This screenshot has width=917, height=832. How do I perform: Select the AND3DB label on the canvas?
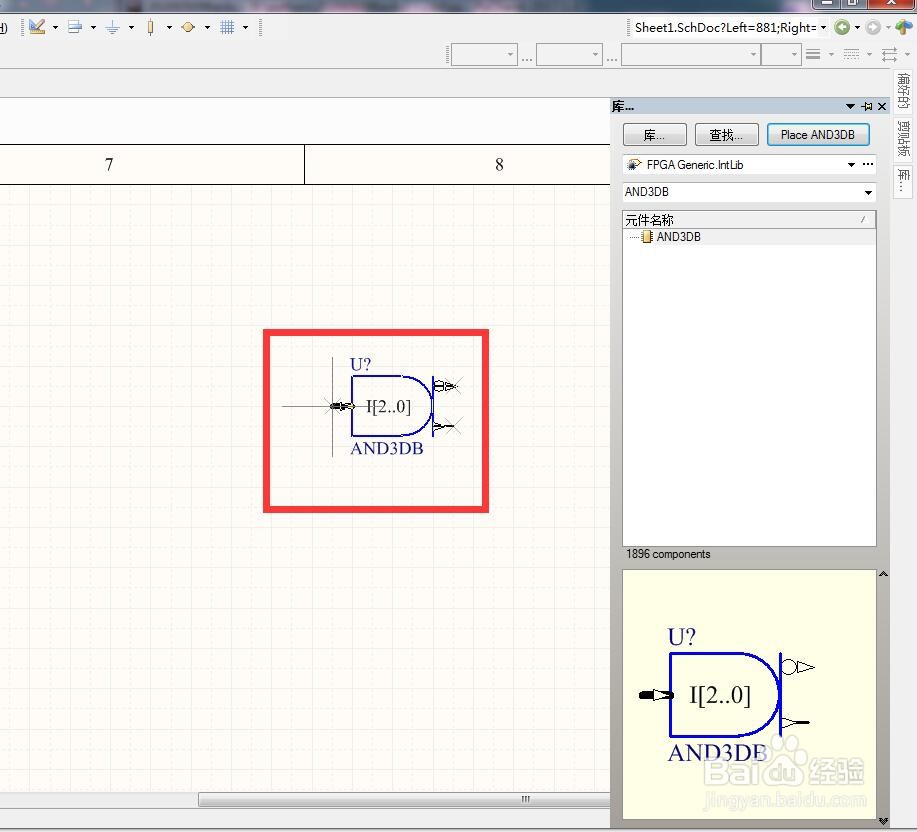(x=387, y=448)
